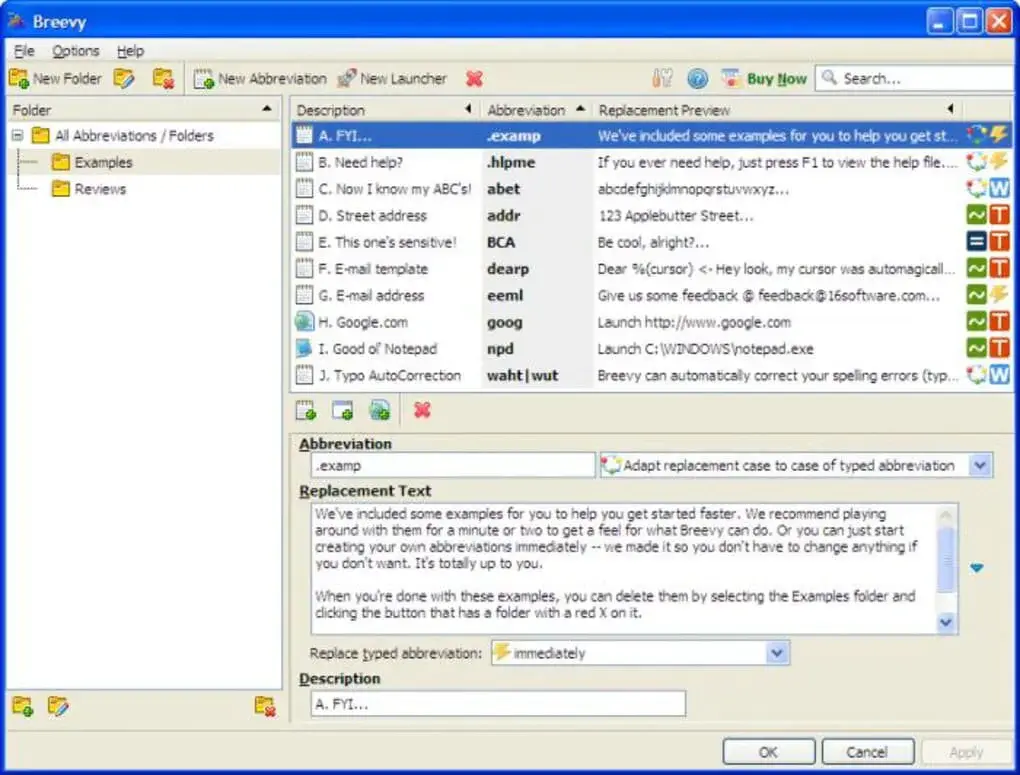This screenshot has width=1020, height=775.
Task: Click the Cancel button
Action: pos(868,752)
